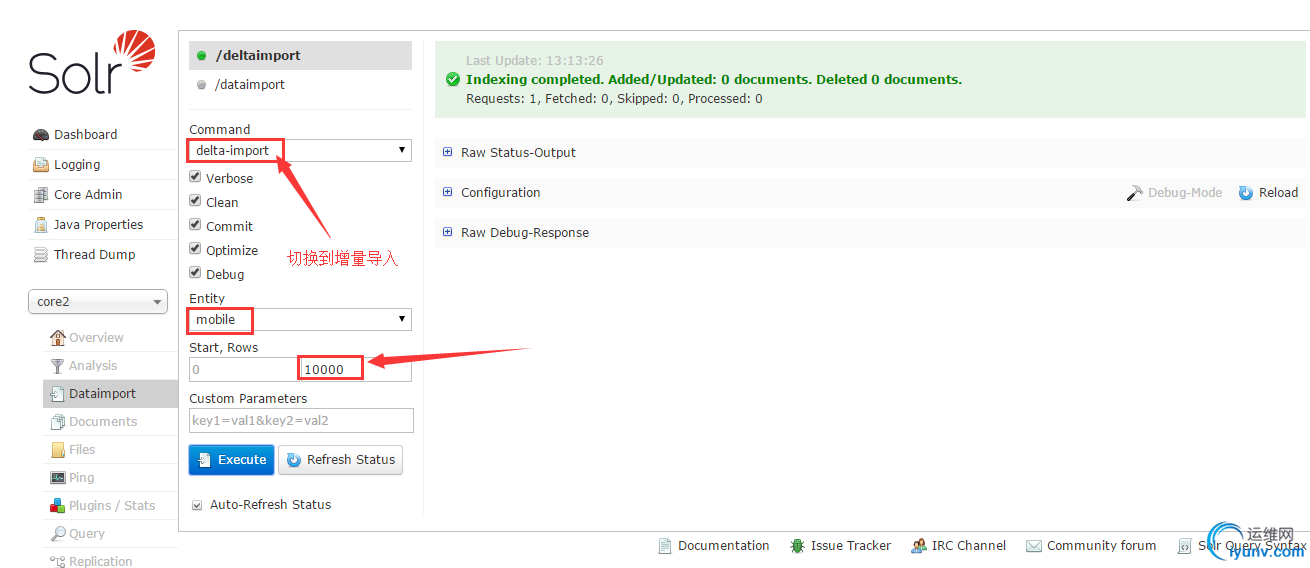Open Dashboard via its gauge icon
This screenshot has width=1310, height=568.
41,135
